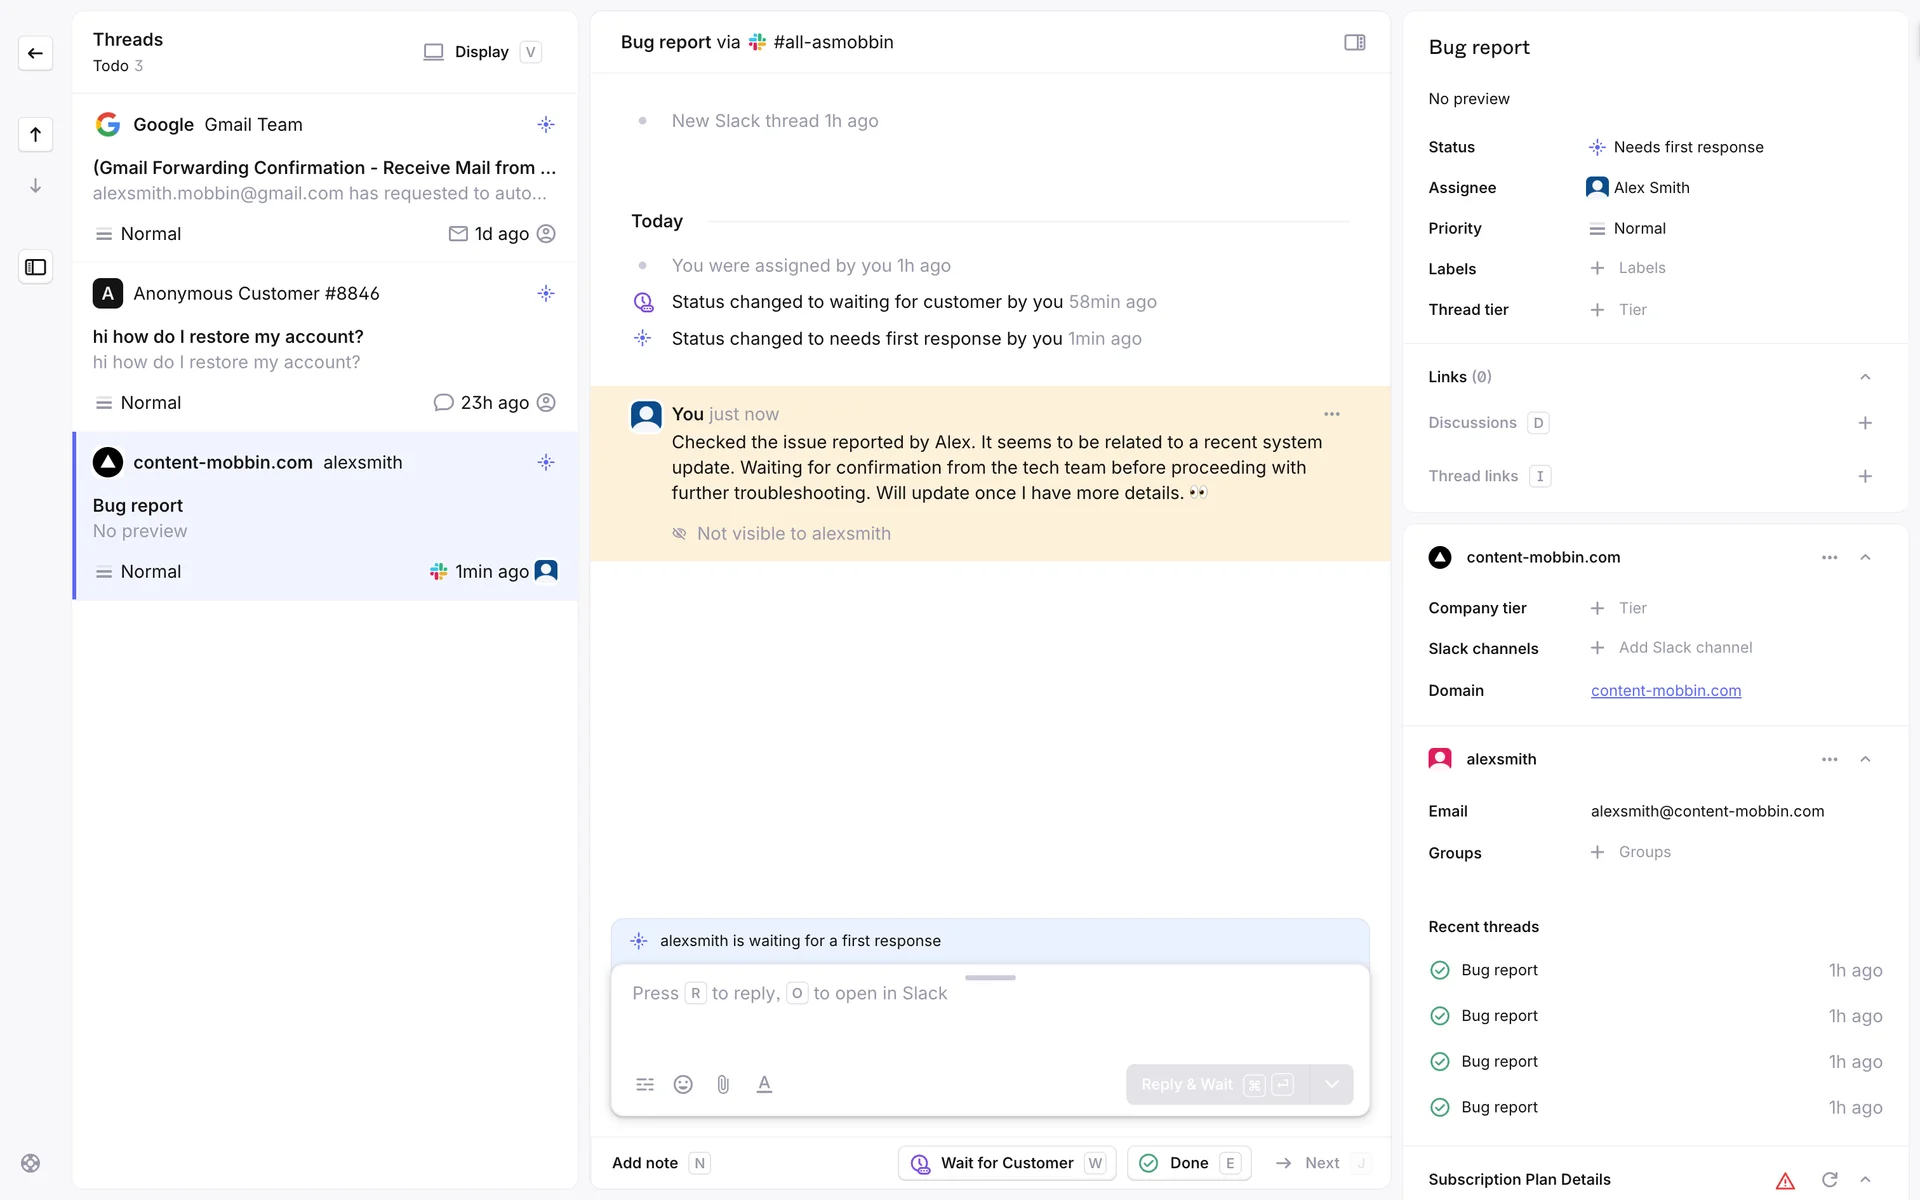Click the text formatting icon

point(764,1084)
